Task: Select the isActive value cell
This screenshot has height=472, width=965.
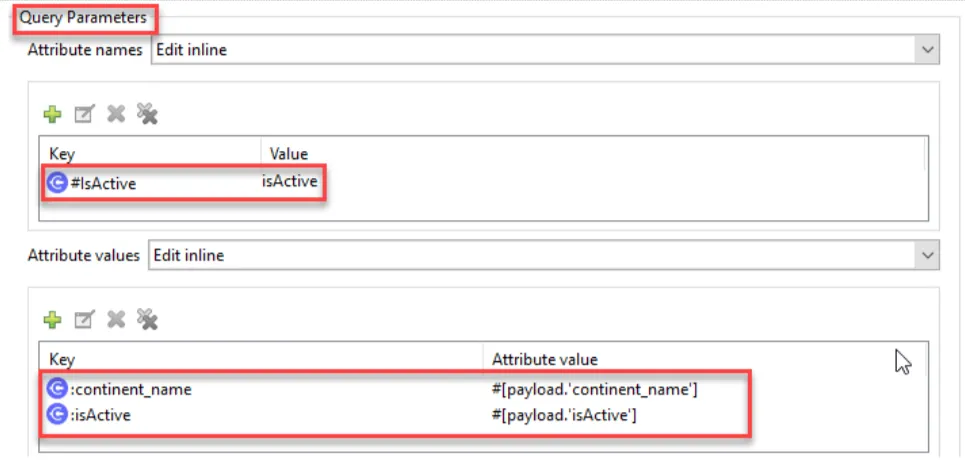Action: click(289, 182)
